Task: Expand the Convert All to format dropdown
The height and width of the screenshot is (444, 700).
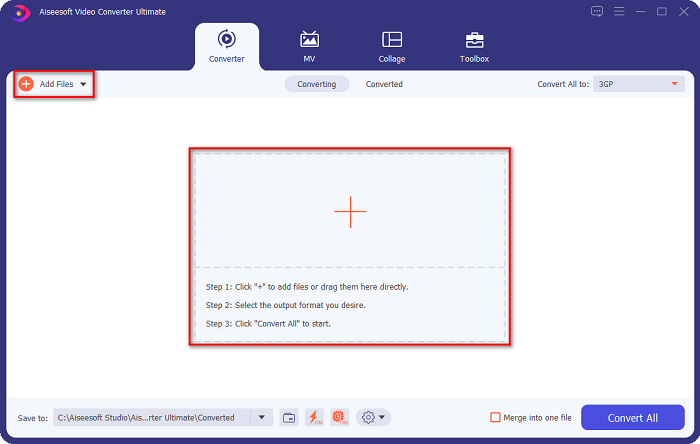Action: pos(675,84)
